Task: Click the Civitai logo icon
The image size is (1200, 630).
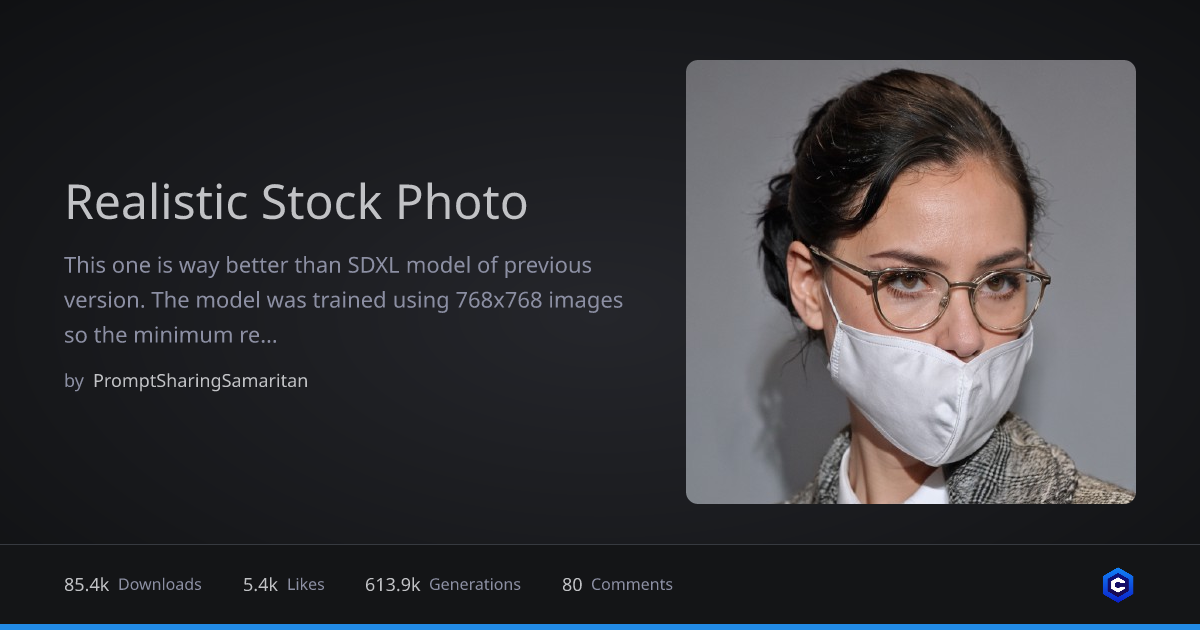Action: [1117, 585]
